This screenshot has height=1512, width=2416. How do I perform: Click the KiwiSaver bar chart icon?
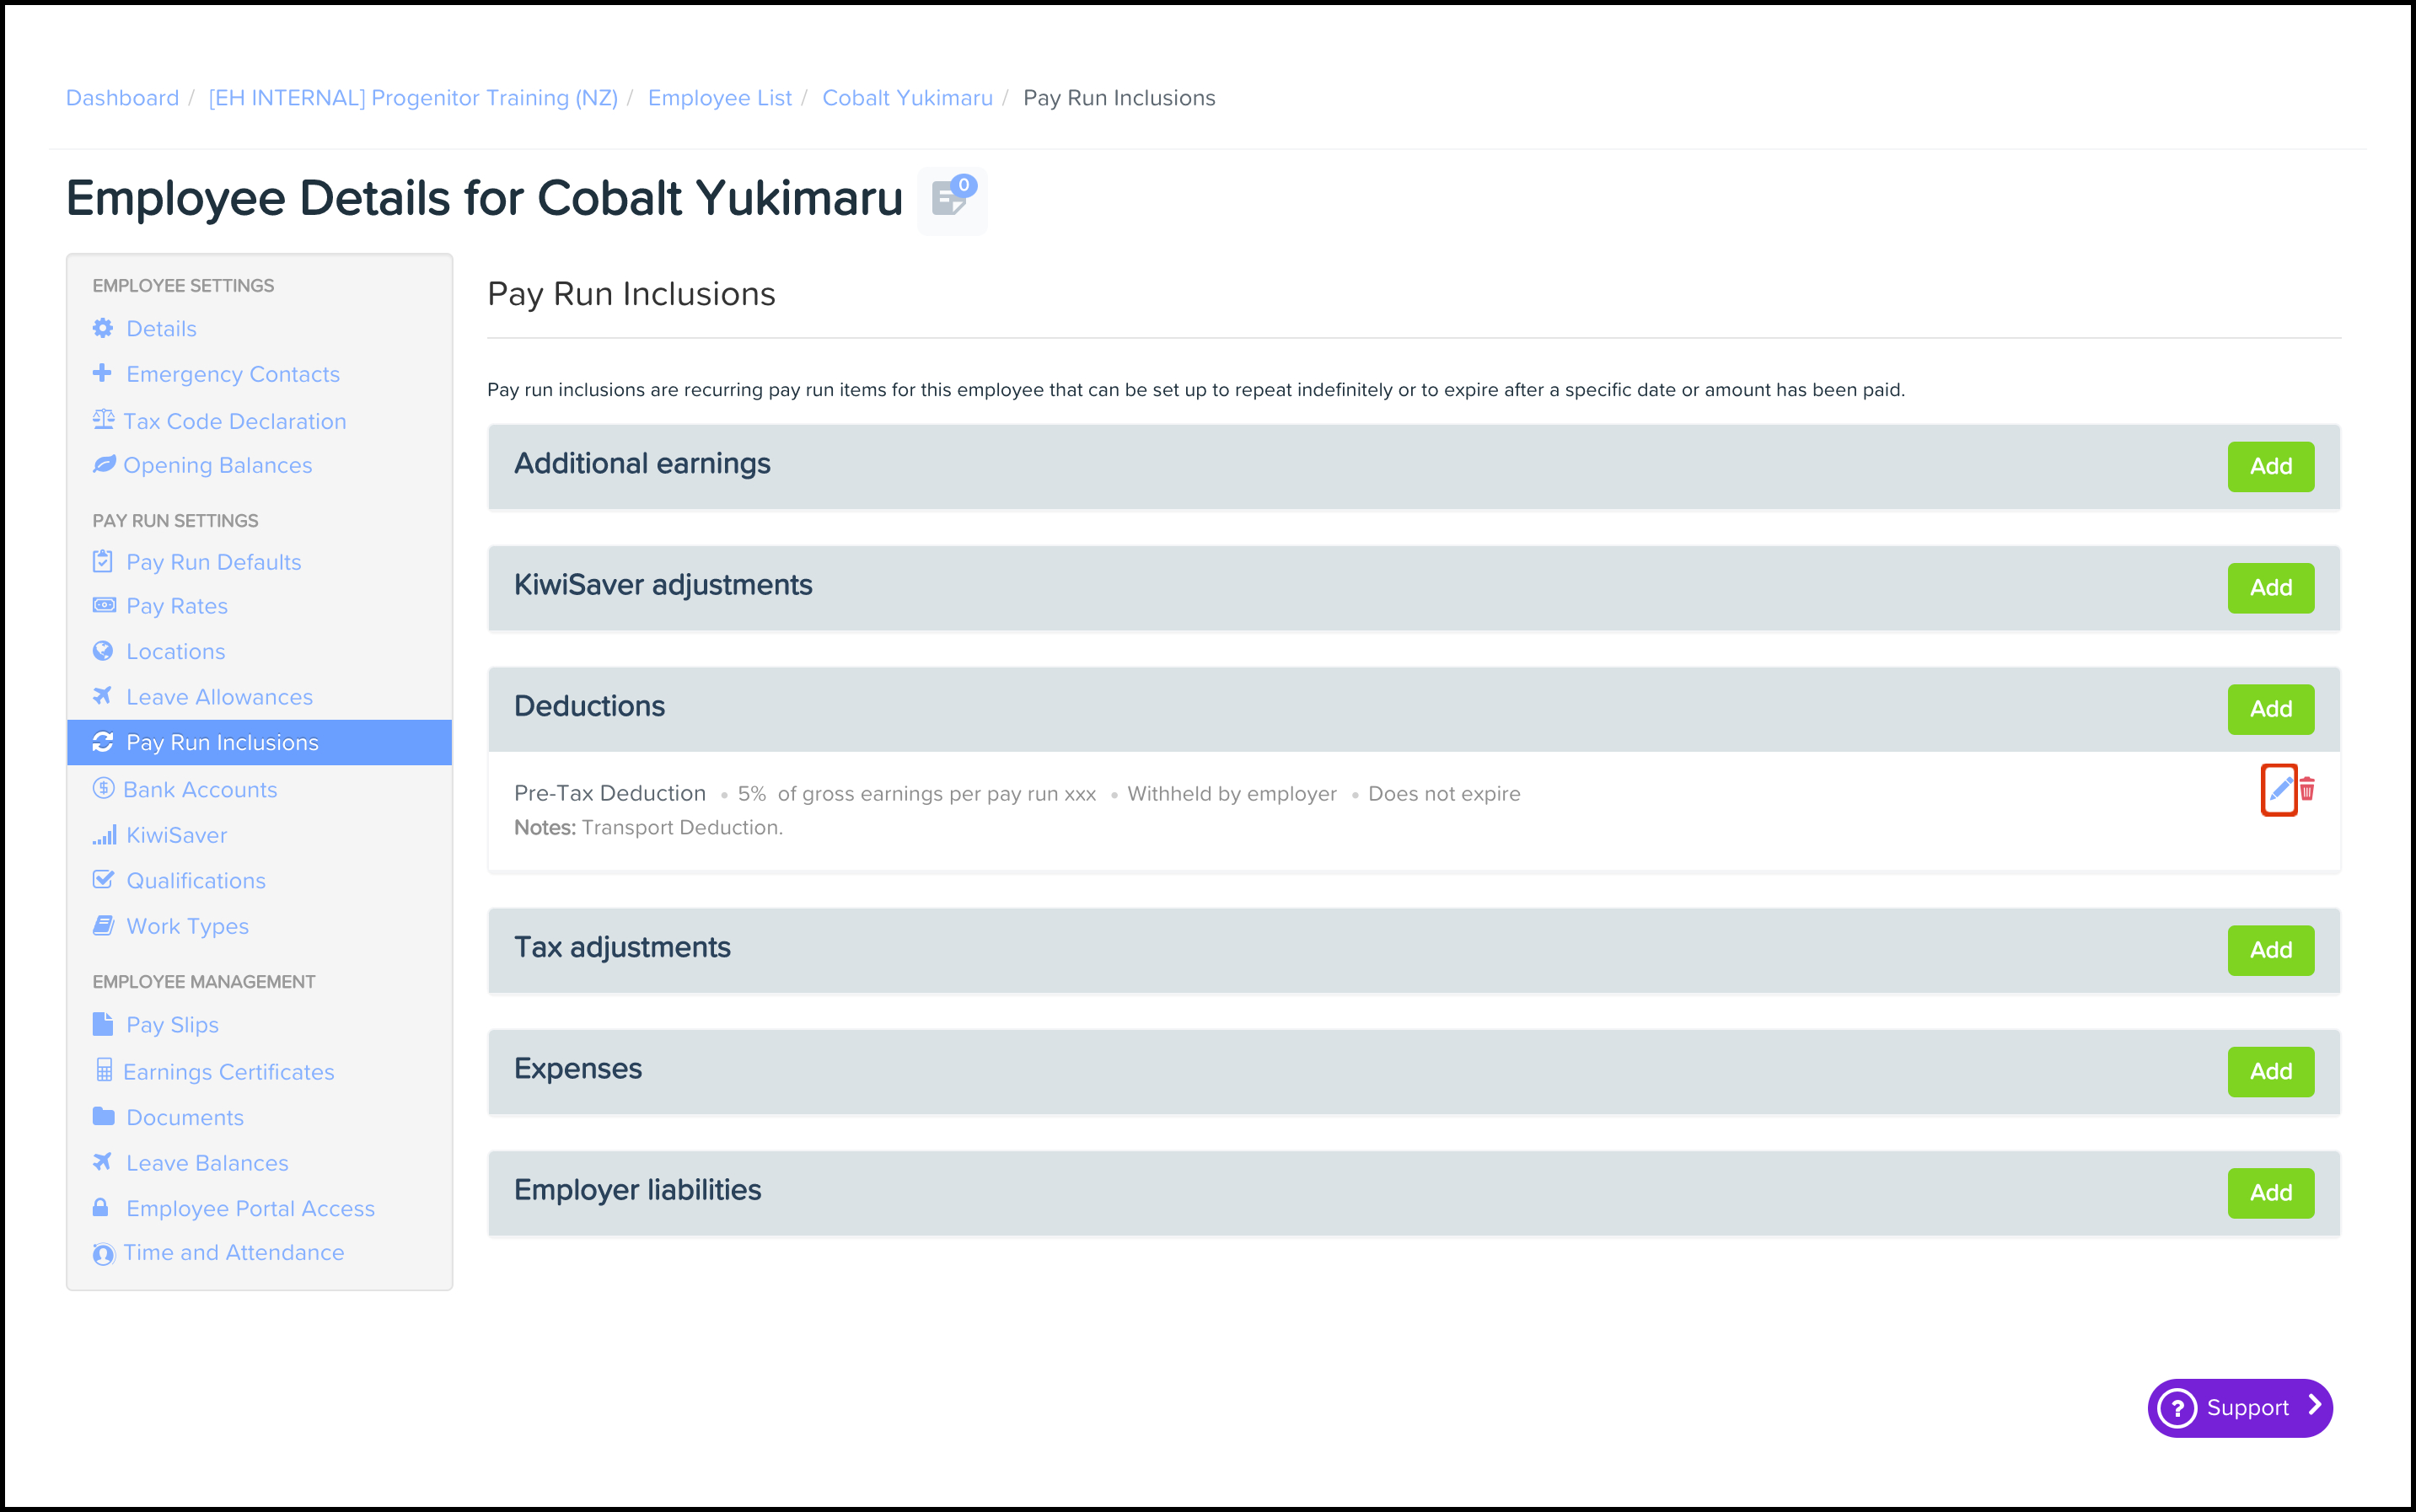point(104,835)
